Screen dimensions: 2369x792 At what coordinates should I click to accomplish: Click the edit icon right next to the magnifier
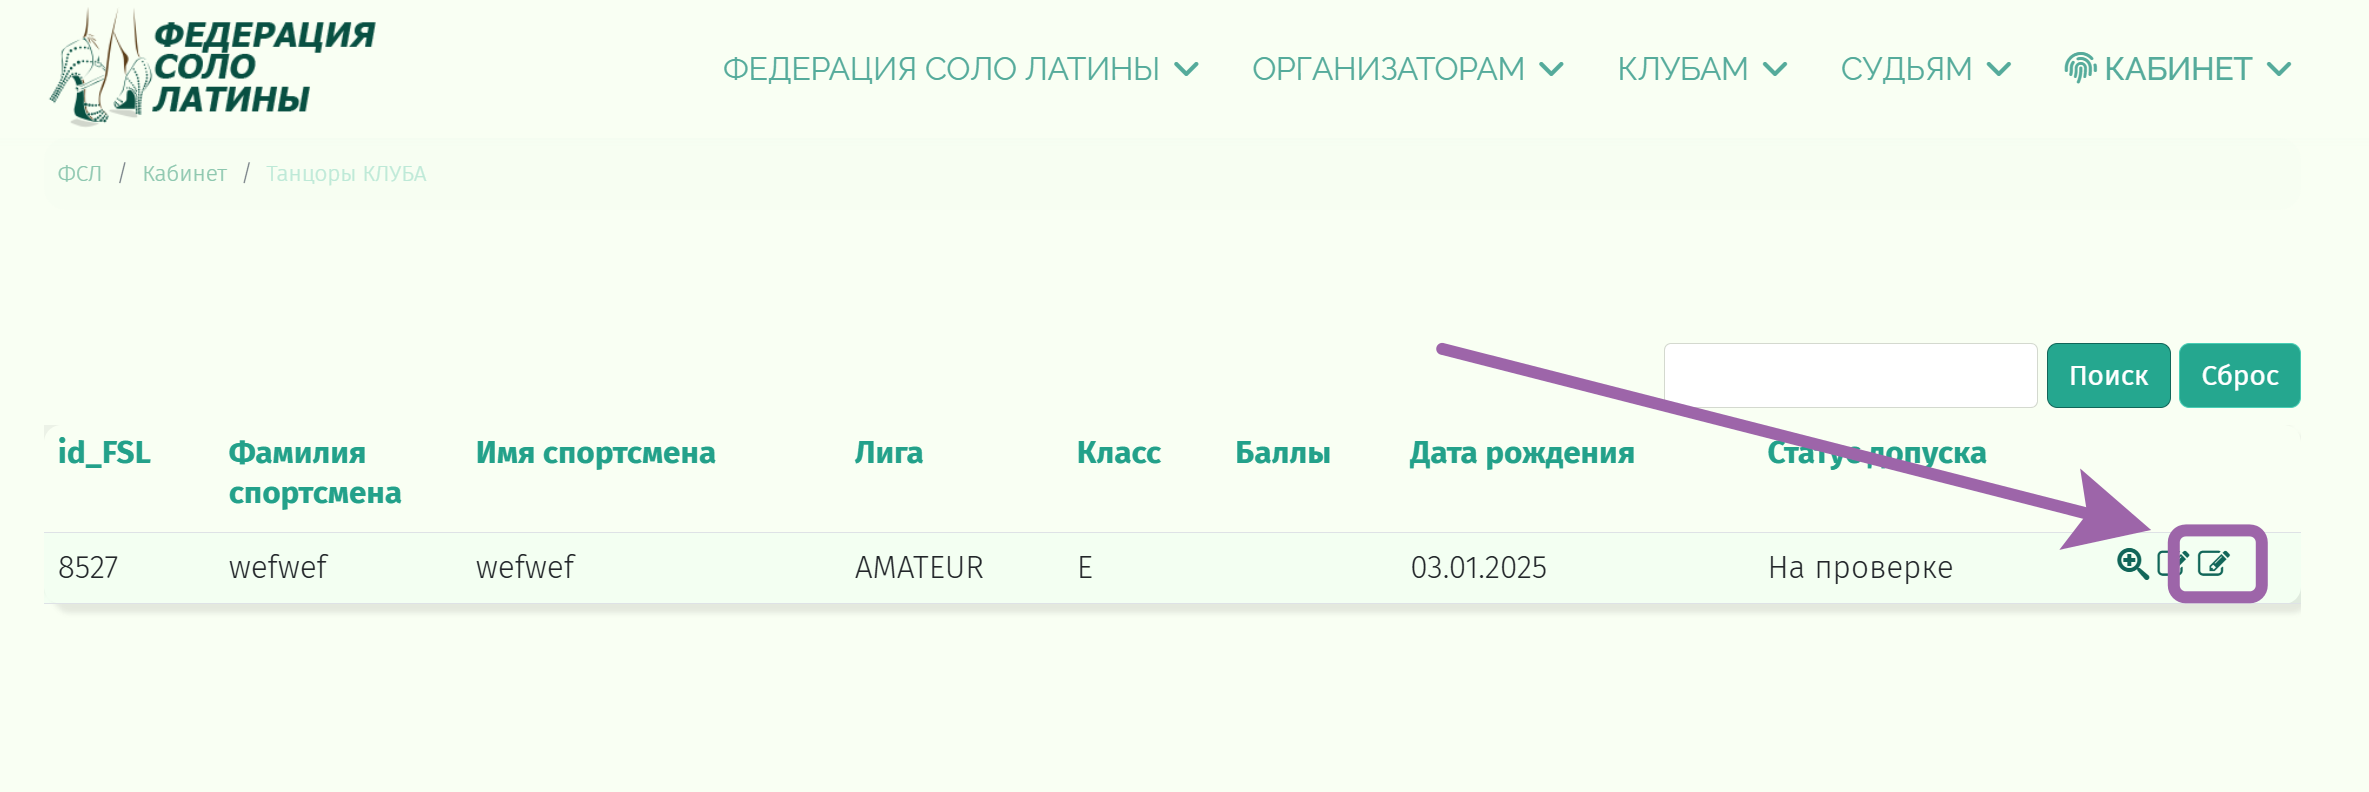2168,563
